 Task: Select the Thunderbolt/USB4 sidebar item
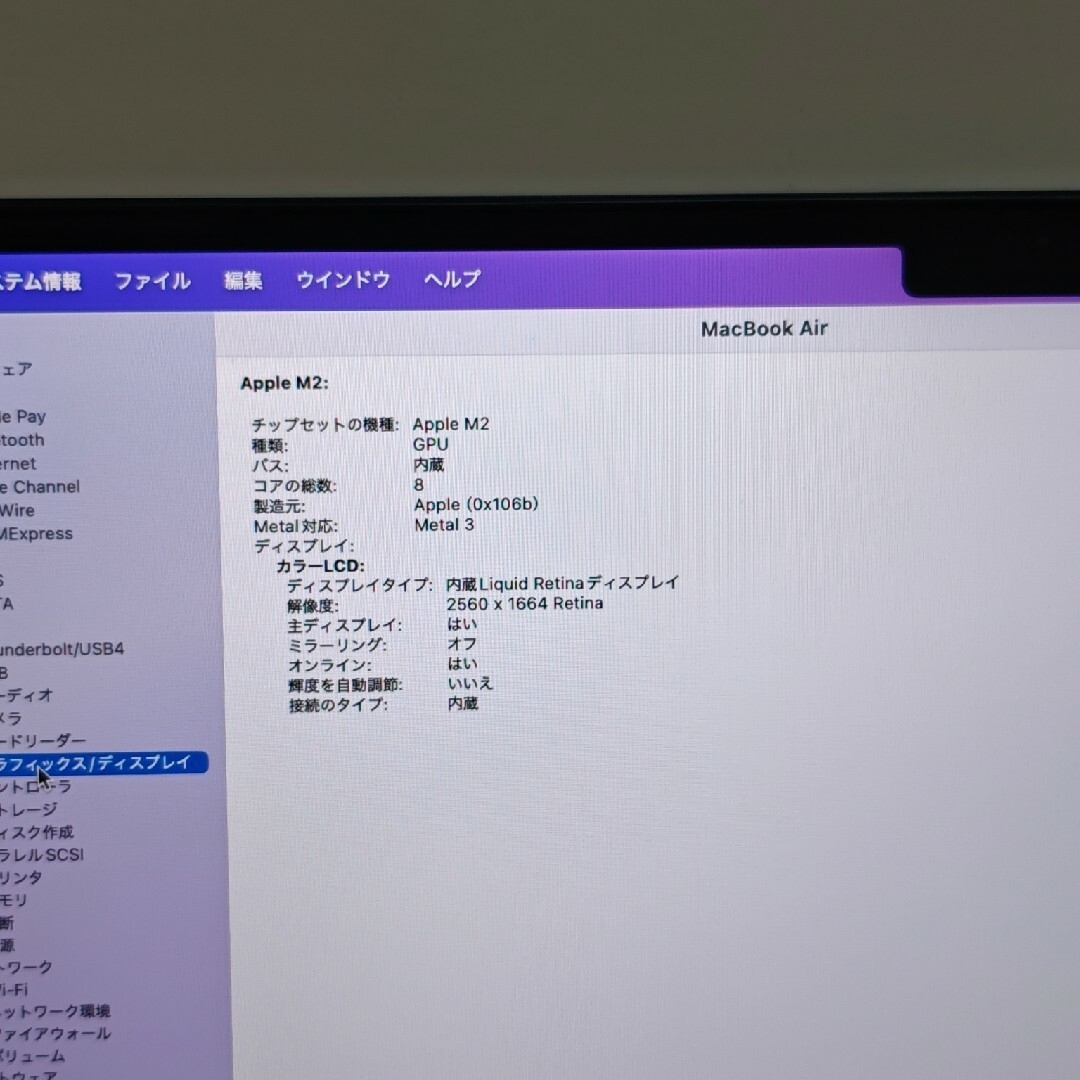point(62,649)
